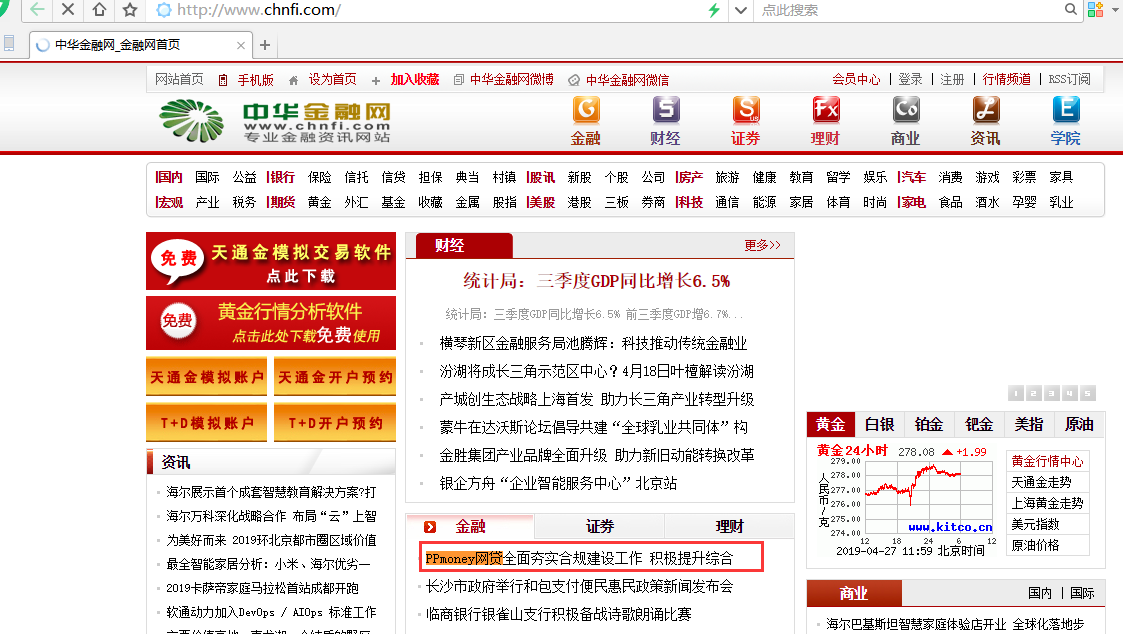Select the 白银 chart tab
Image resolution: width=1123 pixels, height=634 pixels.
point(879,425)
